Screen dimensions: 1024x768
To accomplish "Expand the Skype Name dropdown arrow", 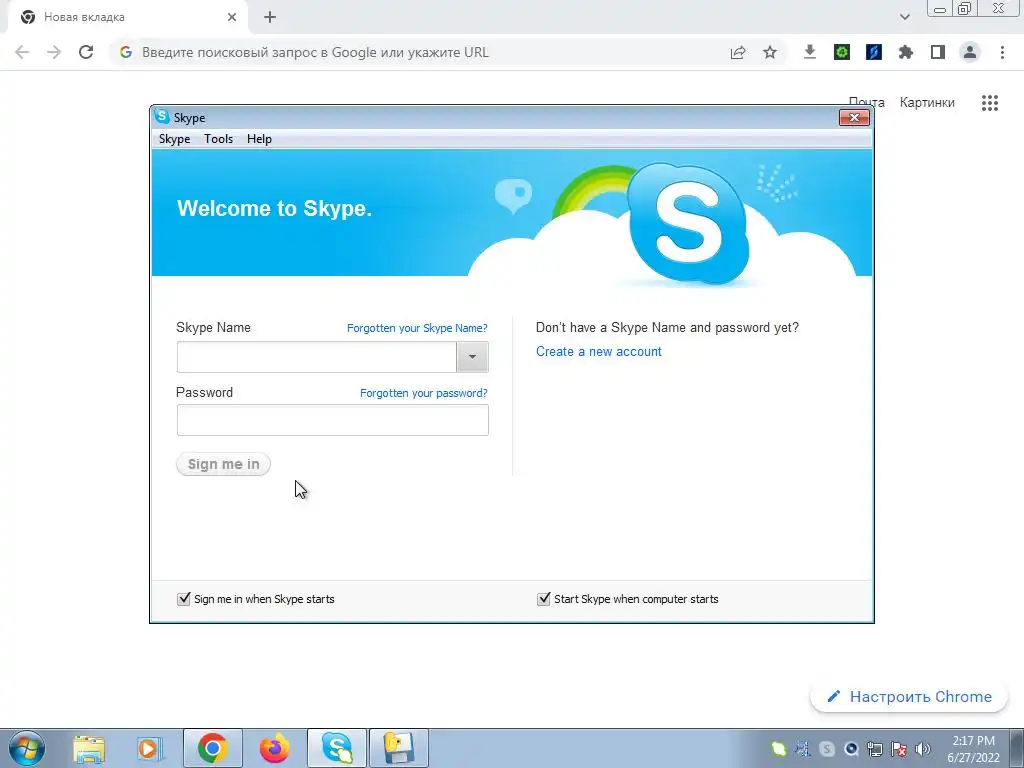I will pyautogui.click(x=472, y=357).
